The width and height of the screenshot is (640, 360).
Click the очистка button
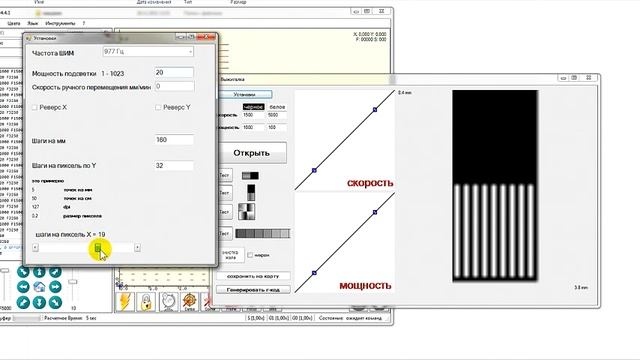[x=231, y=255]
